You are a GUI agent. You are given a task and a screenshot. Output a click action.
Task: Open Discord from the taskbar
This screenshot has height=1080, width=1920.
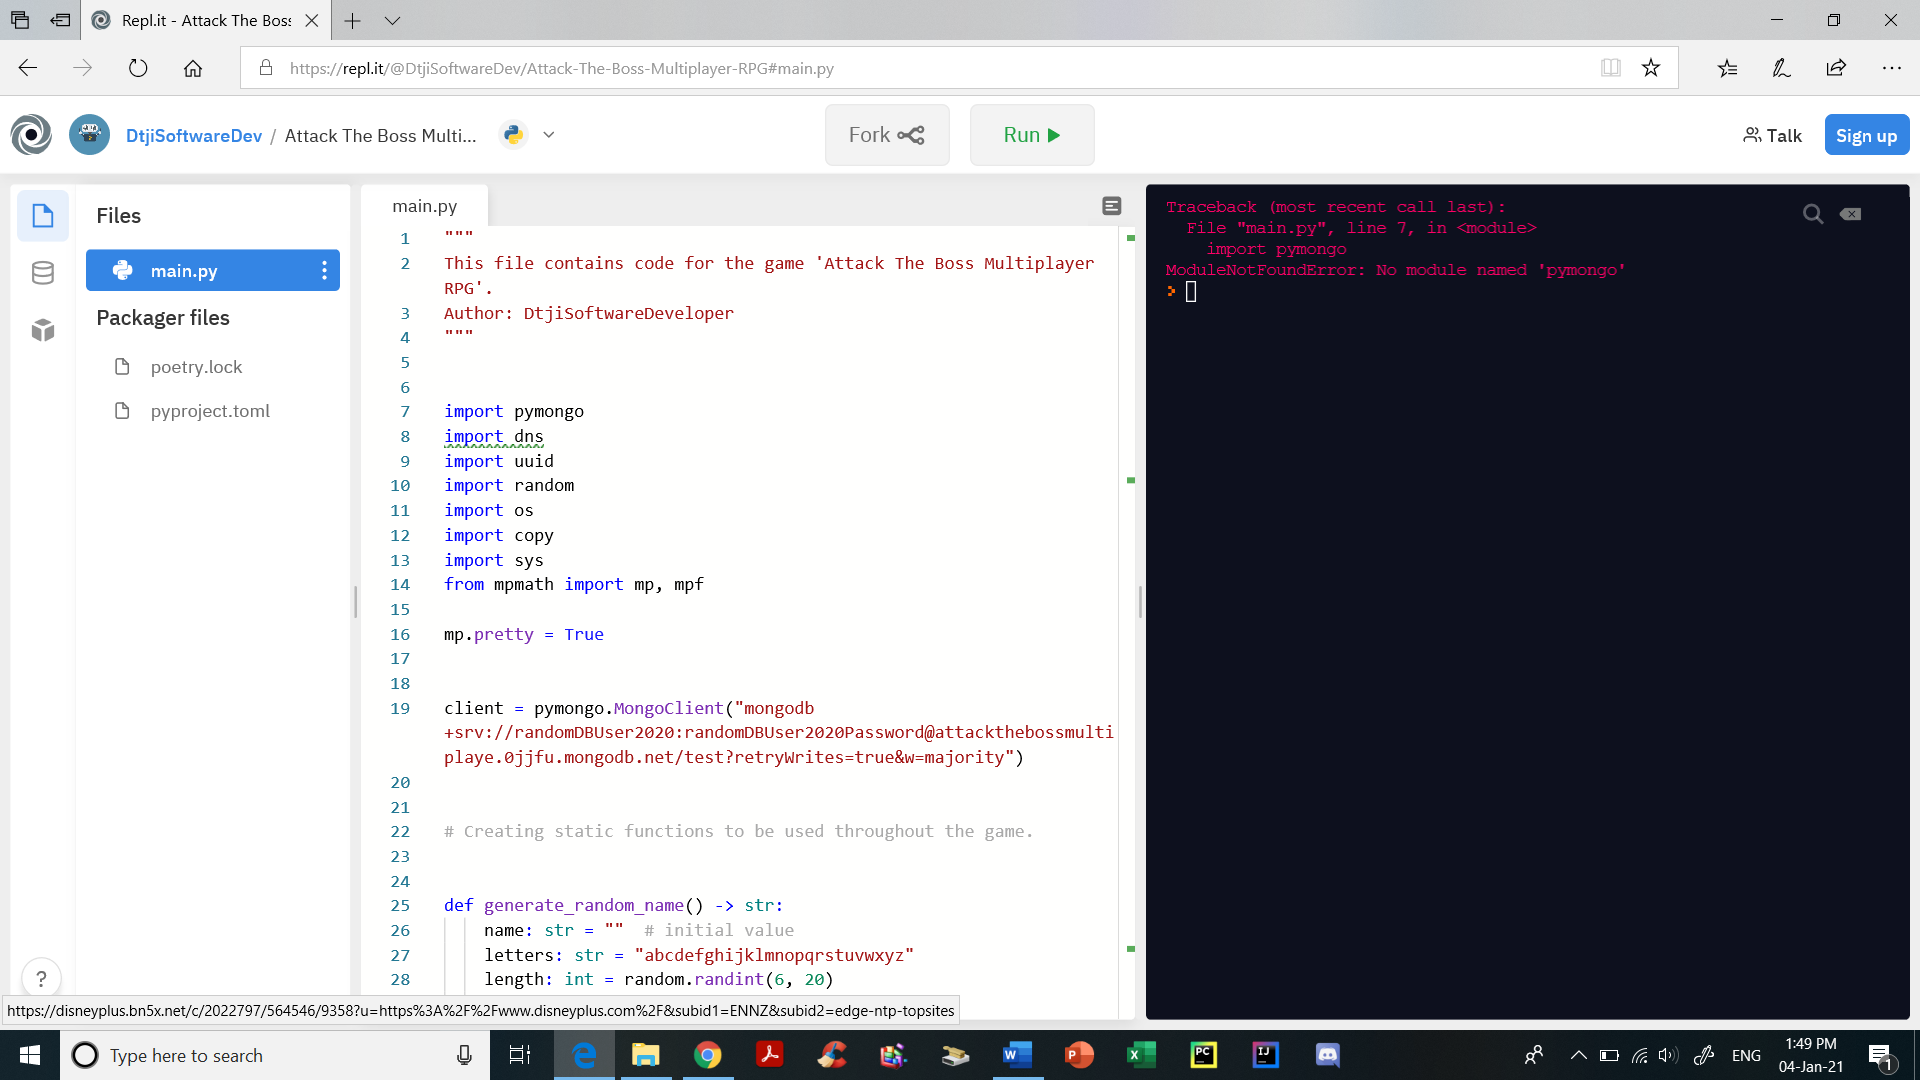click(1327, 1055)
